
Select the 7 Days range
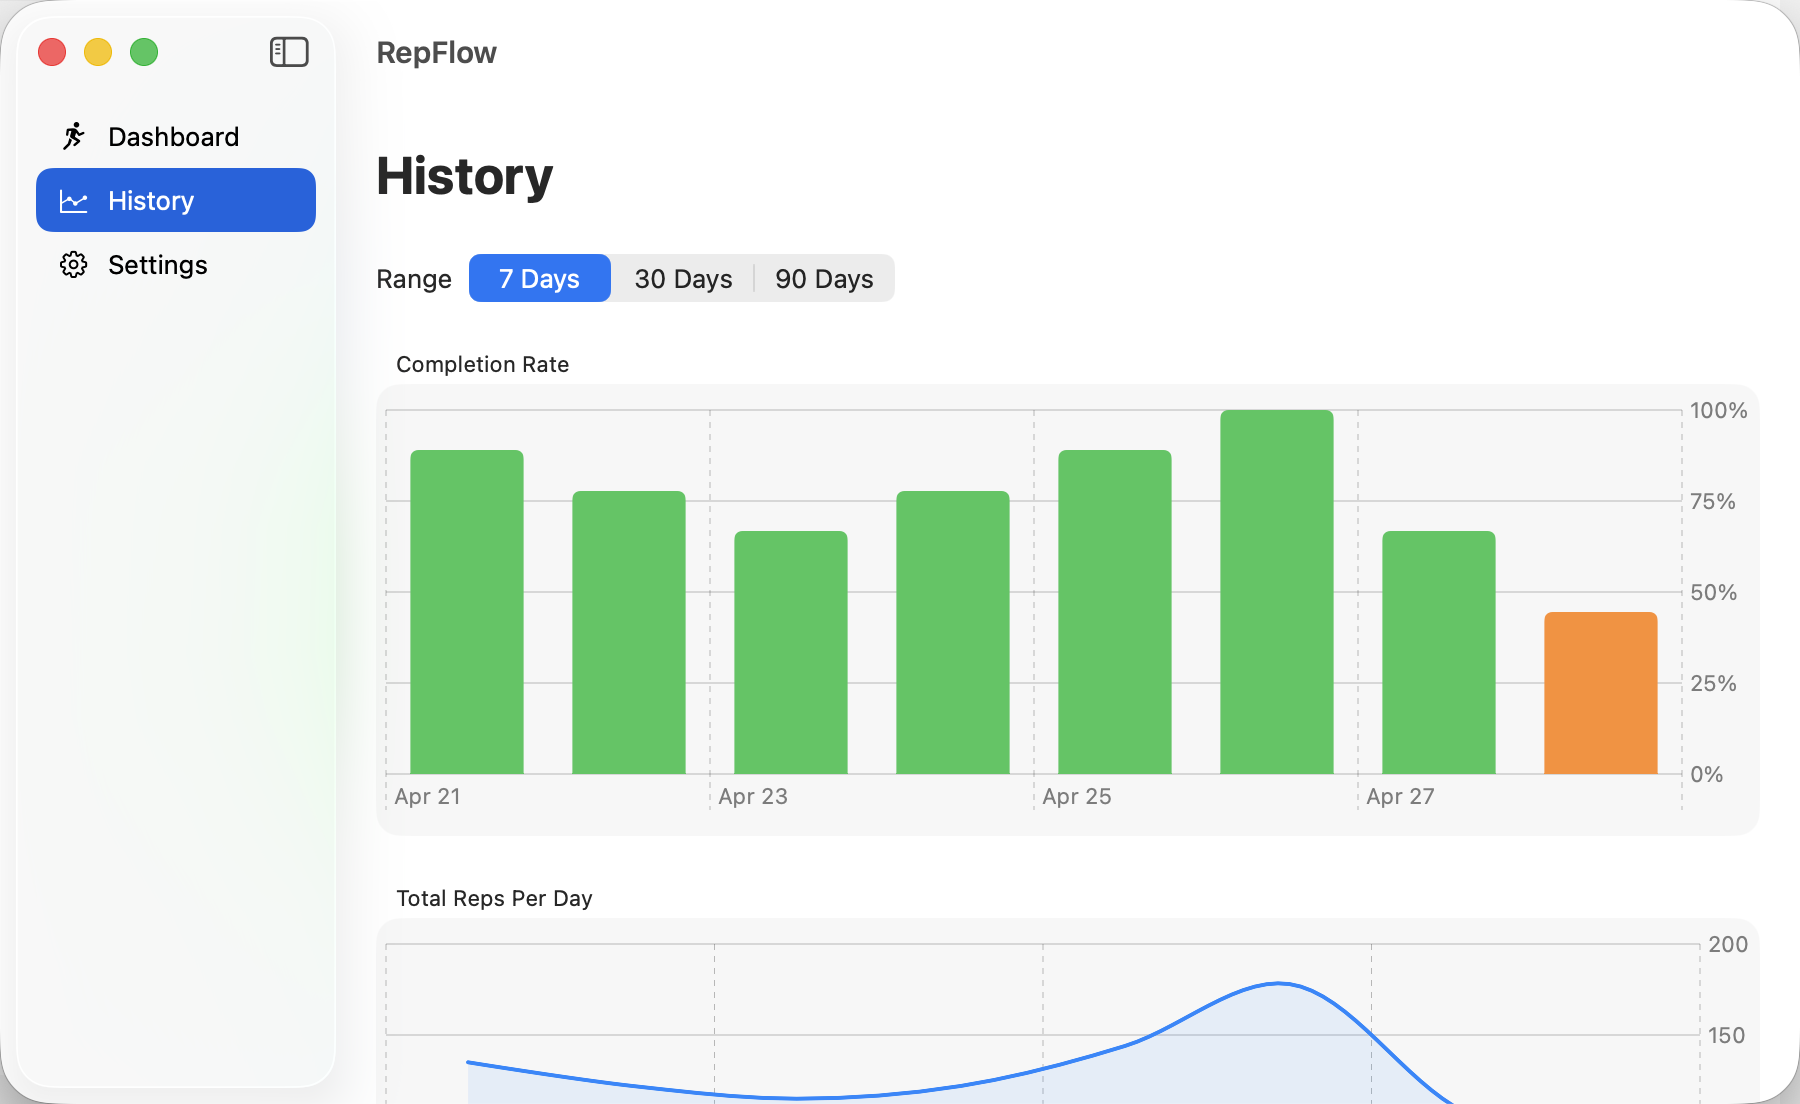pos(540,278)
